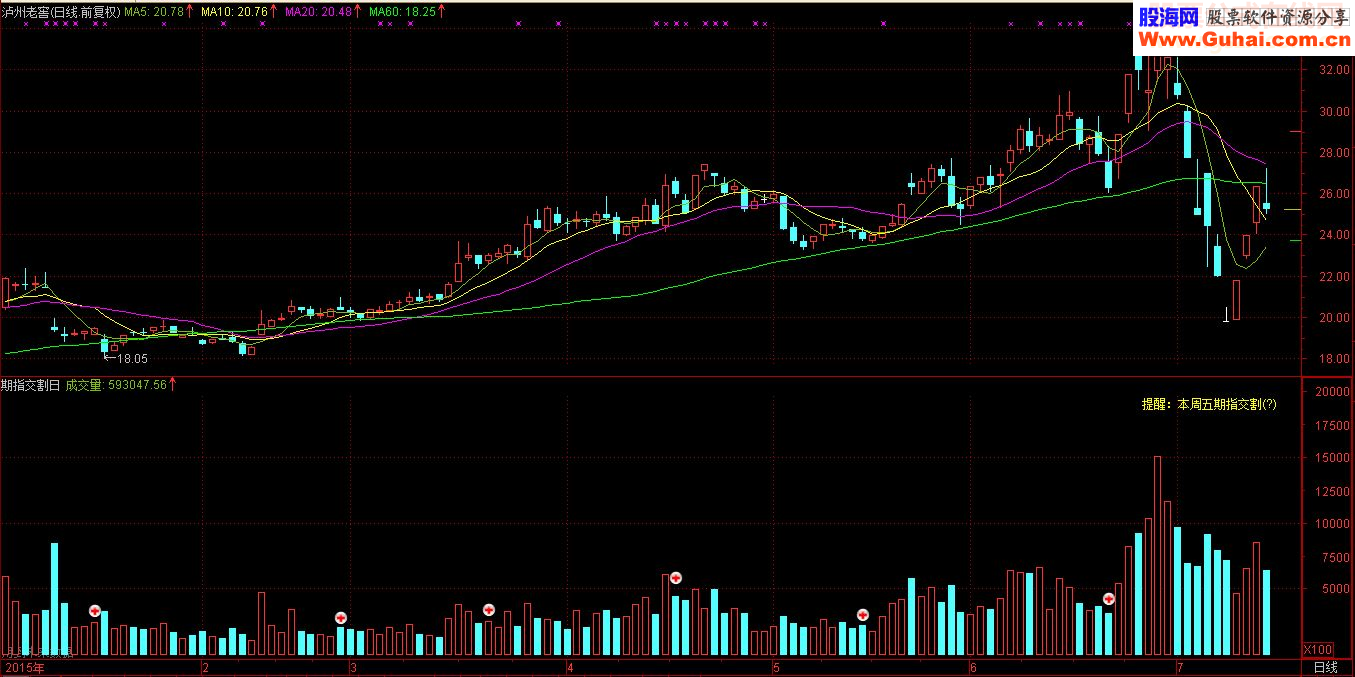The image size is (1355, 677).
Task: Click the 股海网 logo watermark
Action: (1168, 17)
